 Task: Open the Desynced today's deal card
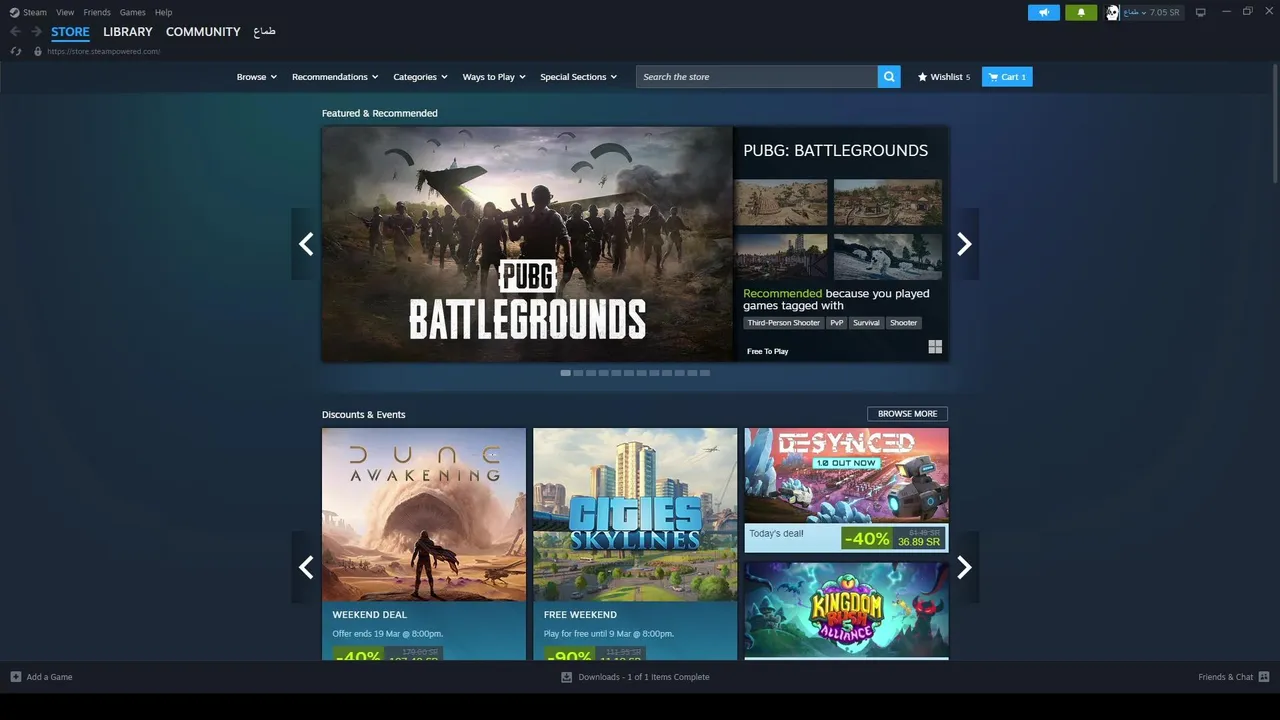tap(846, 490)
